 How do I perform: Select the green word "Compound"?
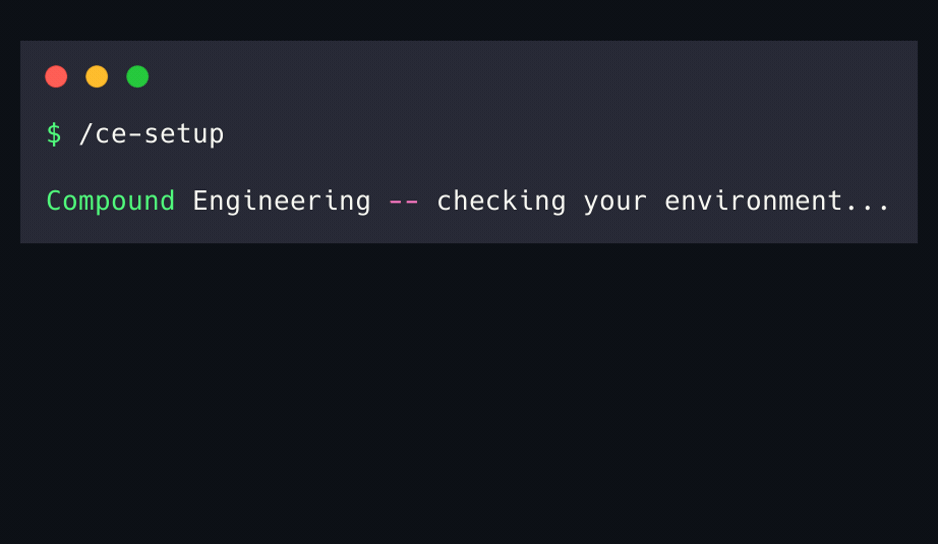pyautogui.click(x=110, y=201)
